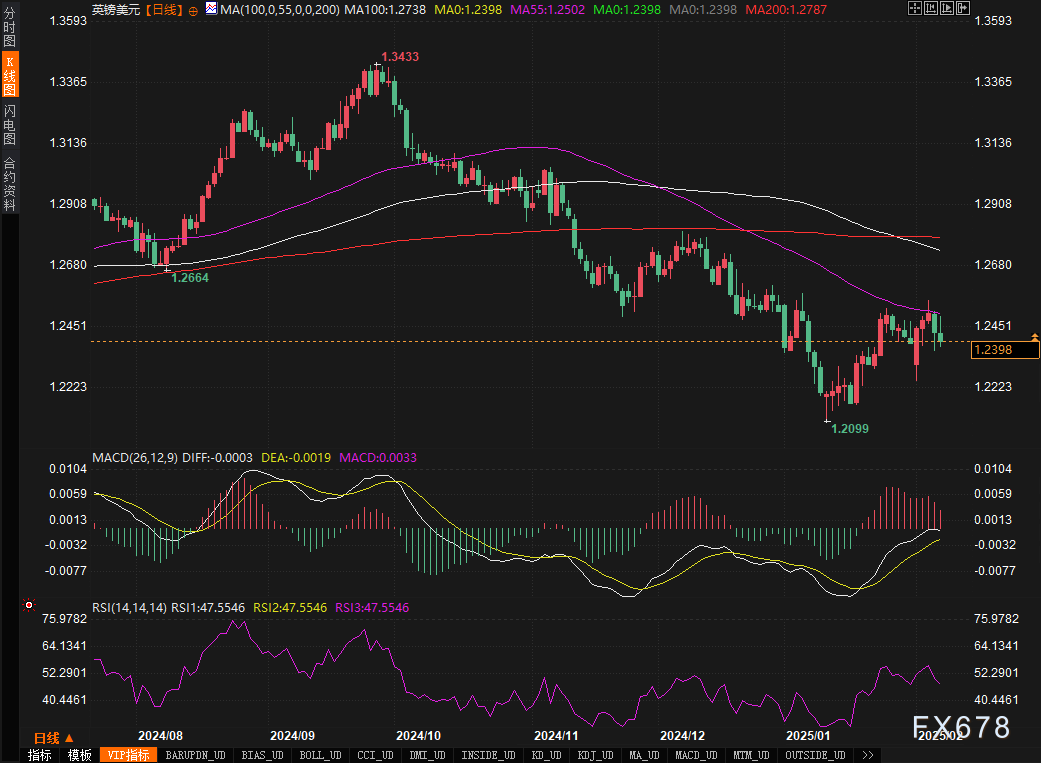Toggle the KDJ_UD indicator
Screen dimensions: 1041x763
595,755
